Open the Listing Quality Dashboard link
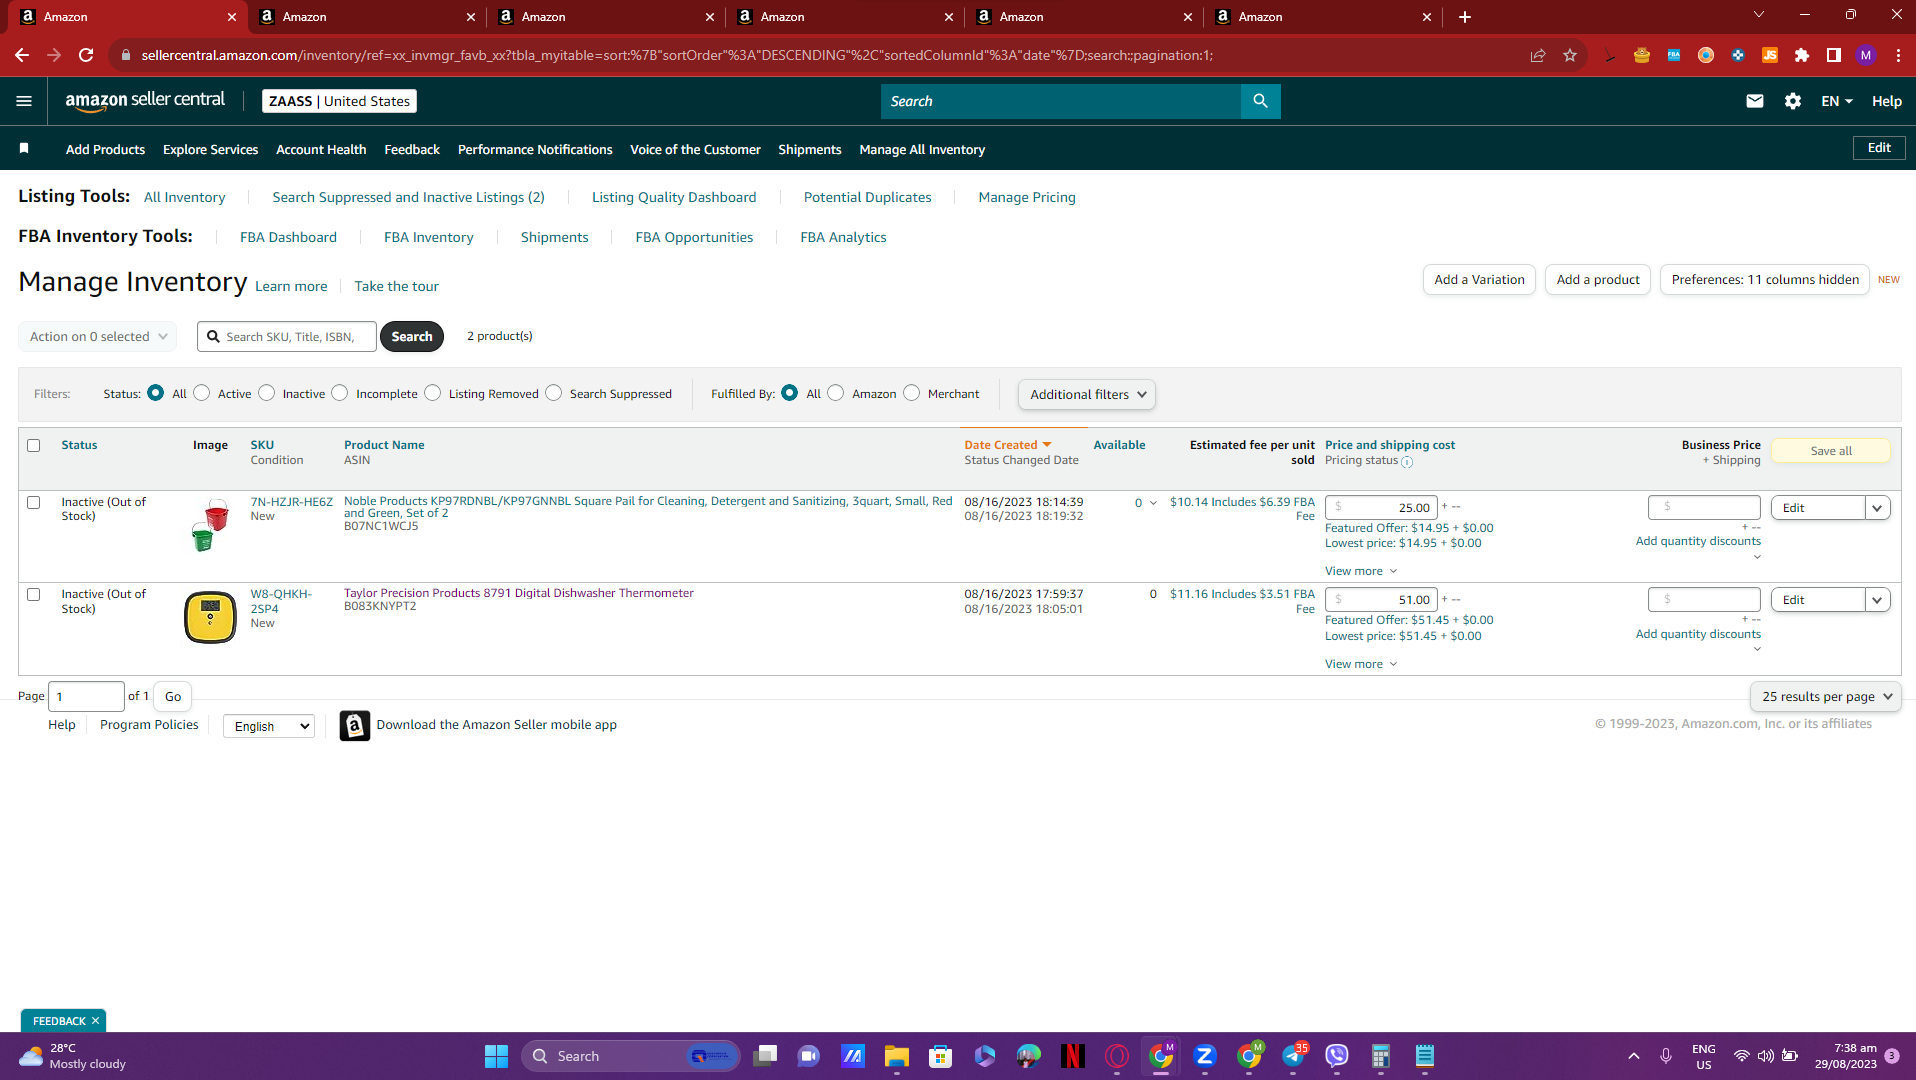Image resolution: width=1916 pixels, height=1080 pixels. [674, 197]
